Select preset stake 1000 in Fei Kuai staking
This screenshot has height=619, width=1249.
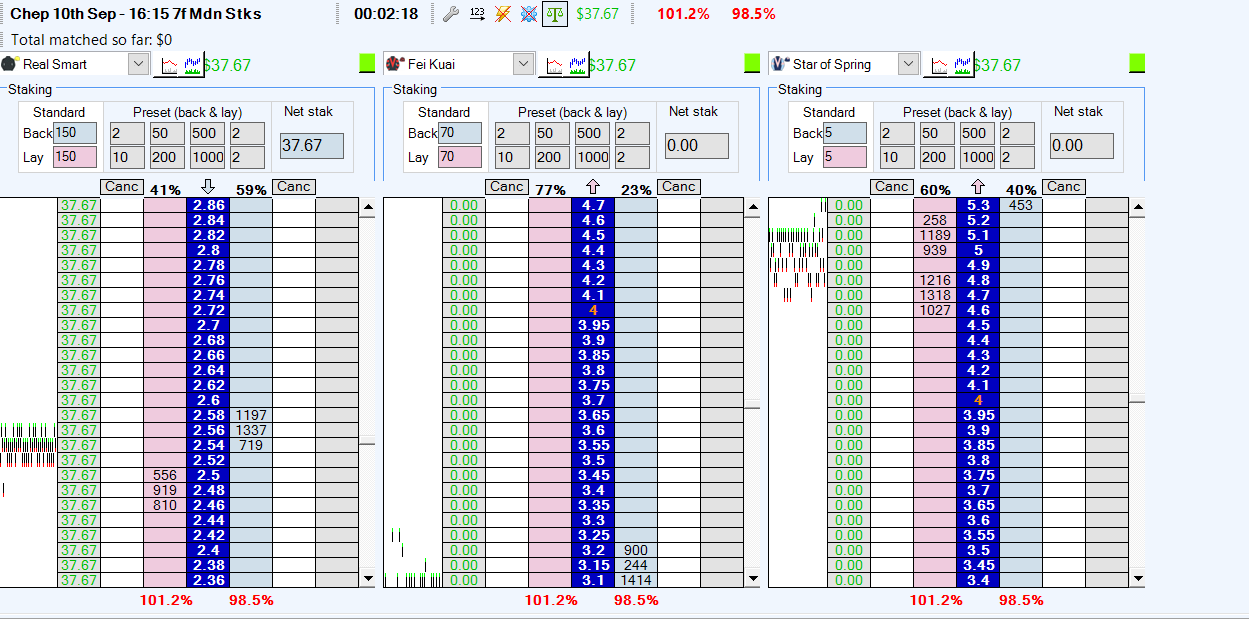[x=592, y=157]
